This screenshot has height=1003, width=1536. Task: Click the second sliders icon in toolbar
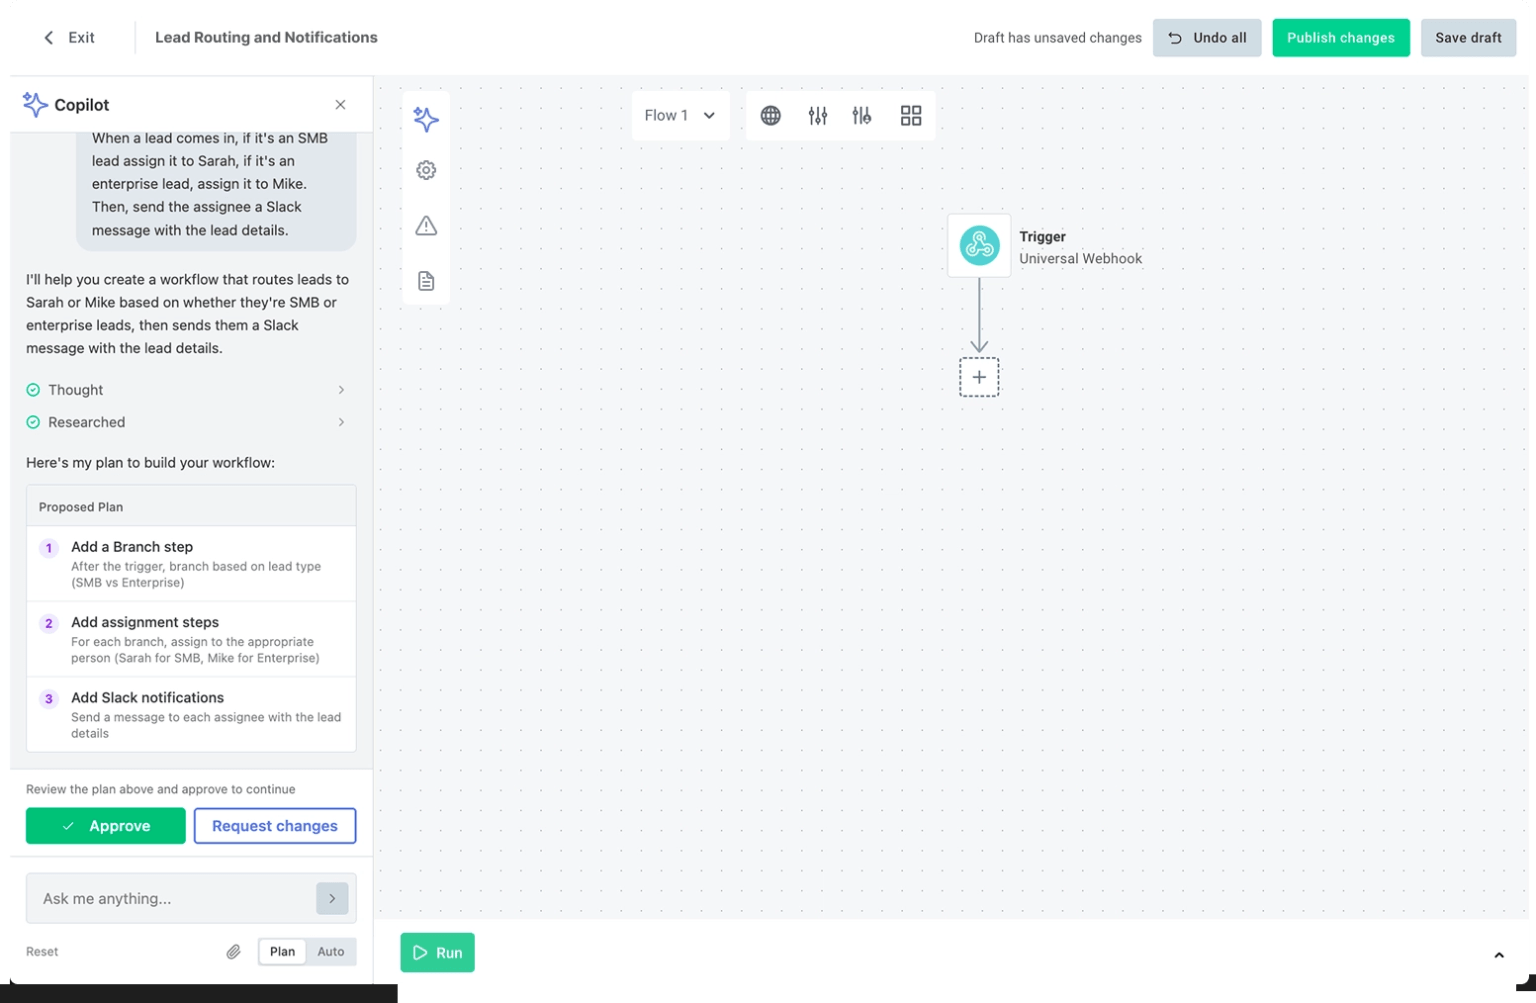tap(862, 116)
